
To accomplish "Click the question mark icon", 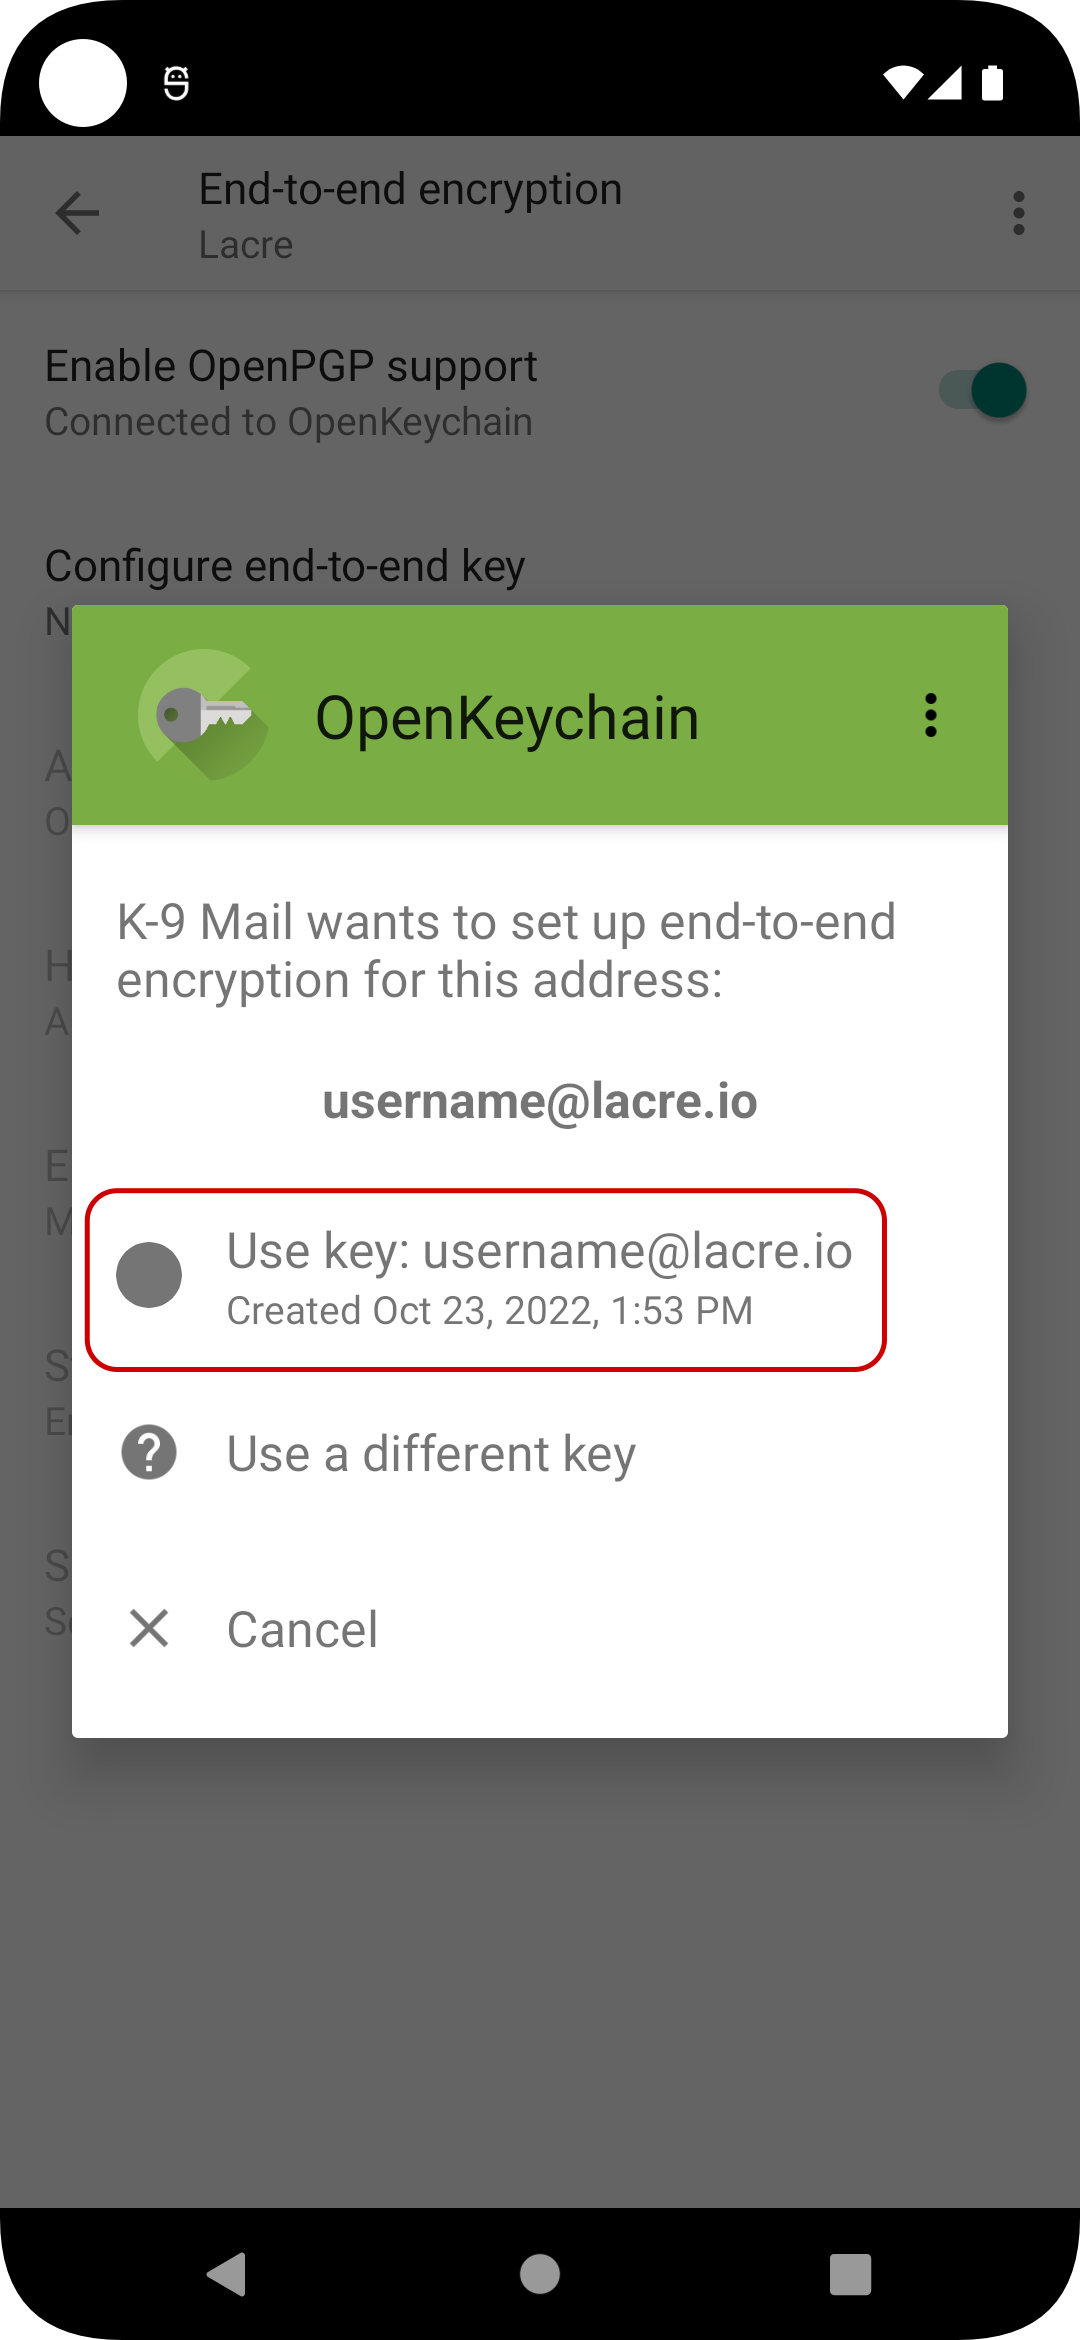I will pyautogui.click(x=149, y=1452).
